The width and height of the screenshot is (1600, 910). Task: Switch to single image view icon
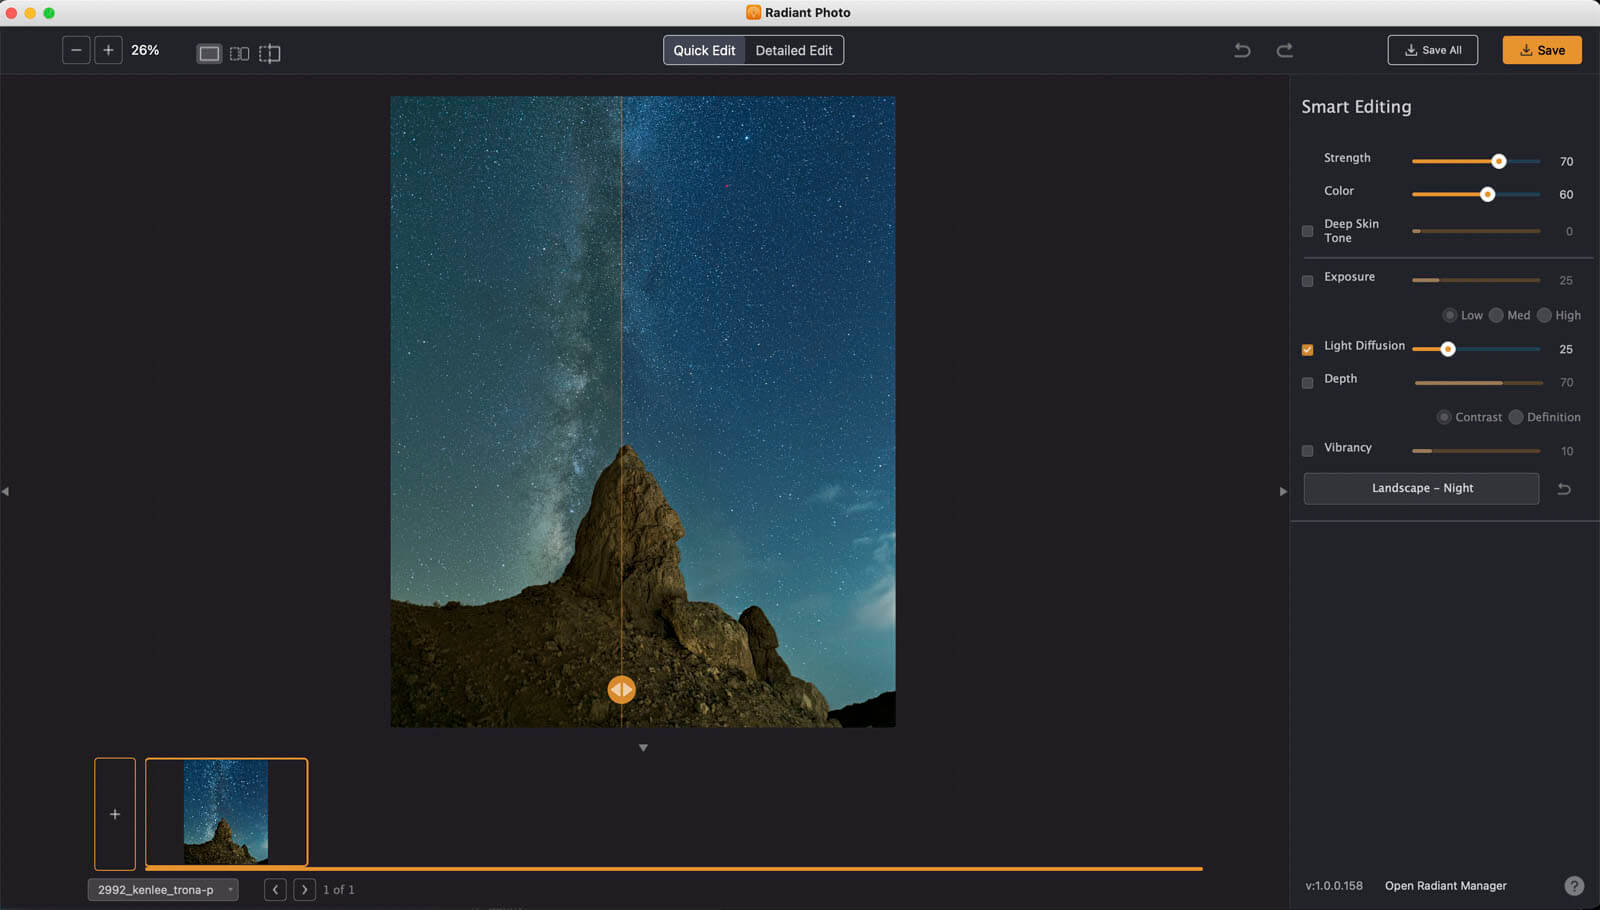(x=209, y=53)
